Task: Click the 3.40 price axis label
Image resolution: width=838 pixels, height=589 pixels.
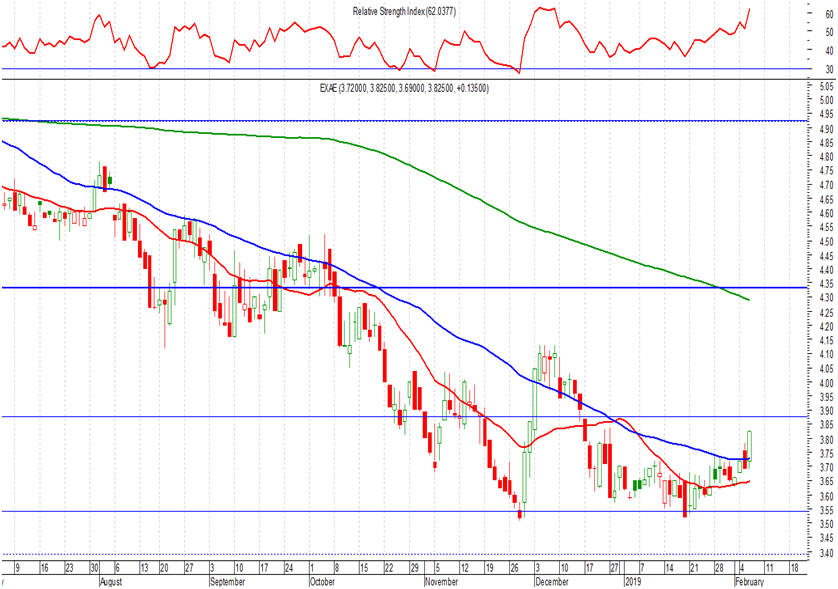Action: 826,552
